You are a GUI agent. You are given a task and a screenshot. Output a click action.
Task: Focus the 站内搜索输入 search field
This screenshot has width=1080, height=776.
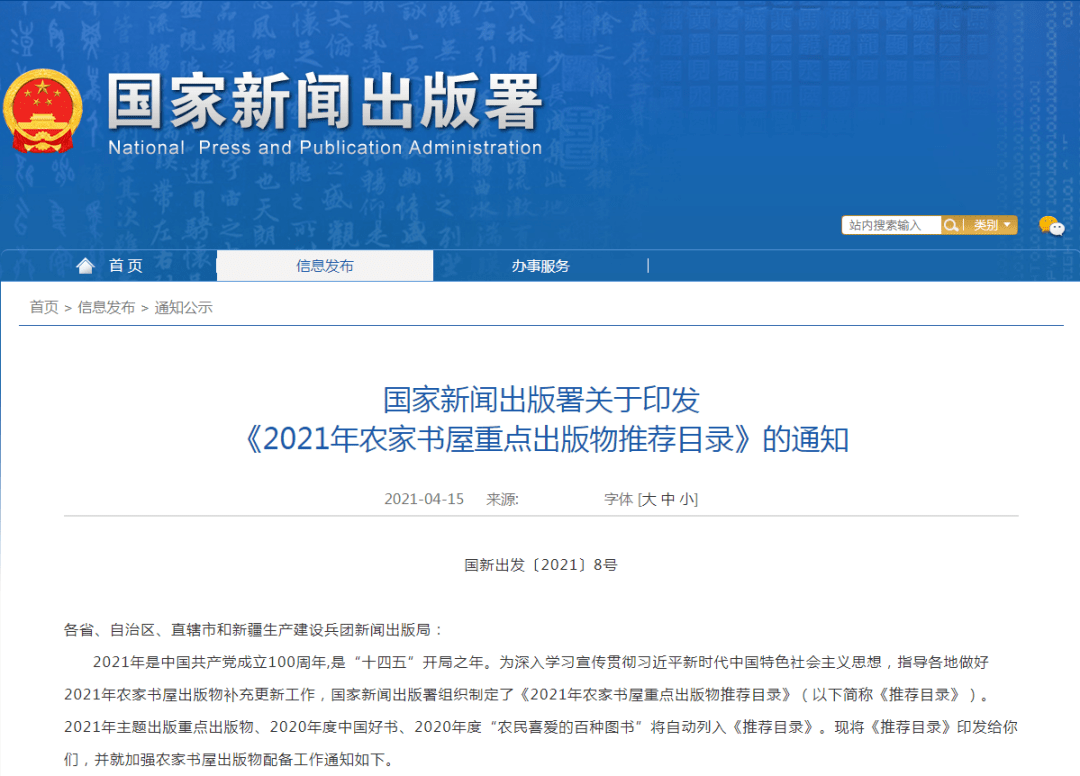point(891,225)
